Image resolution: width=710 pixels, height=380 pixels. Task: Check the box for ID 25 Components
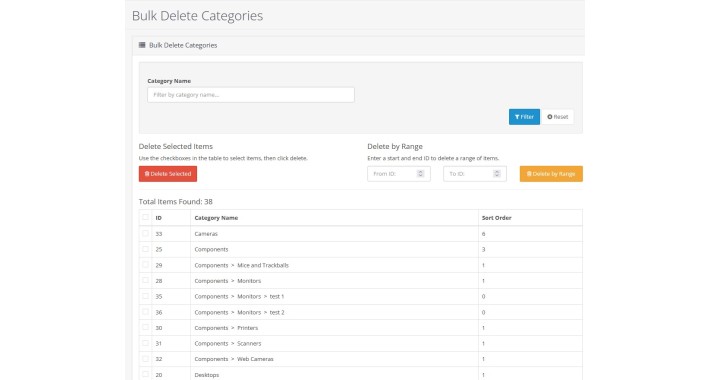click(145, 249)
